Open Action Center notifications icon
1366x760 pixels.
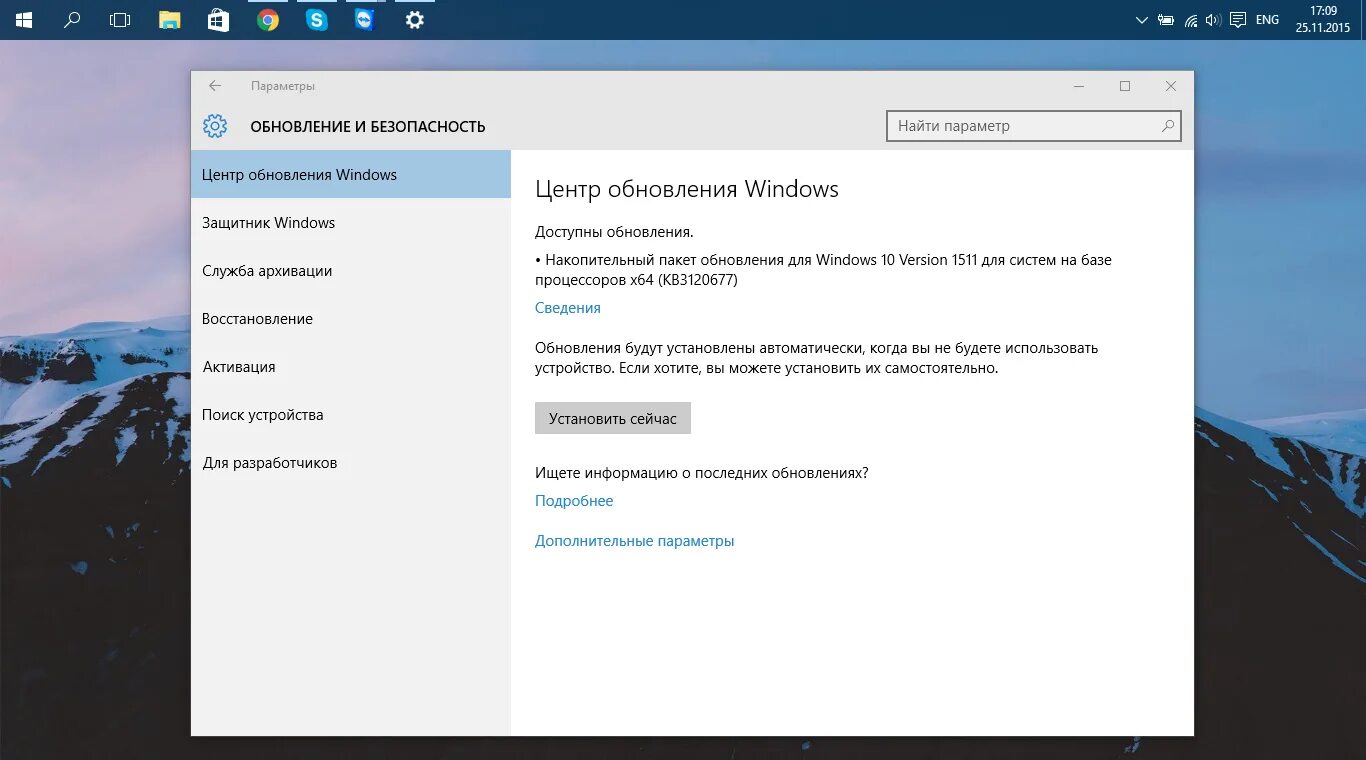point(1238,20)
